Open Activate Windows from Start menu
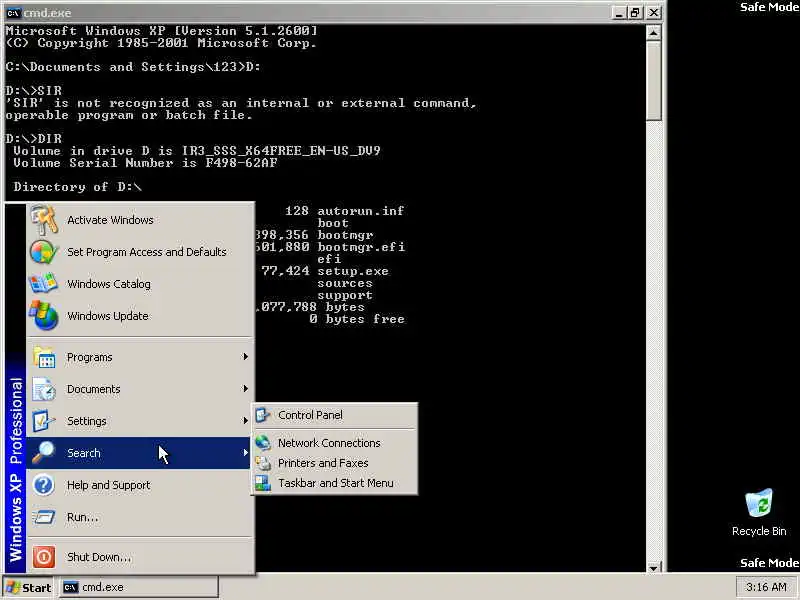Viewport: 800px width, 600px height. 140,220
